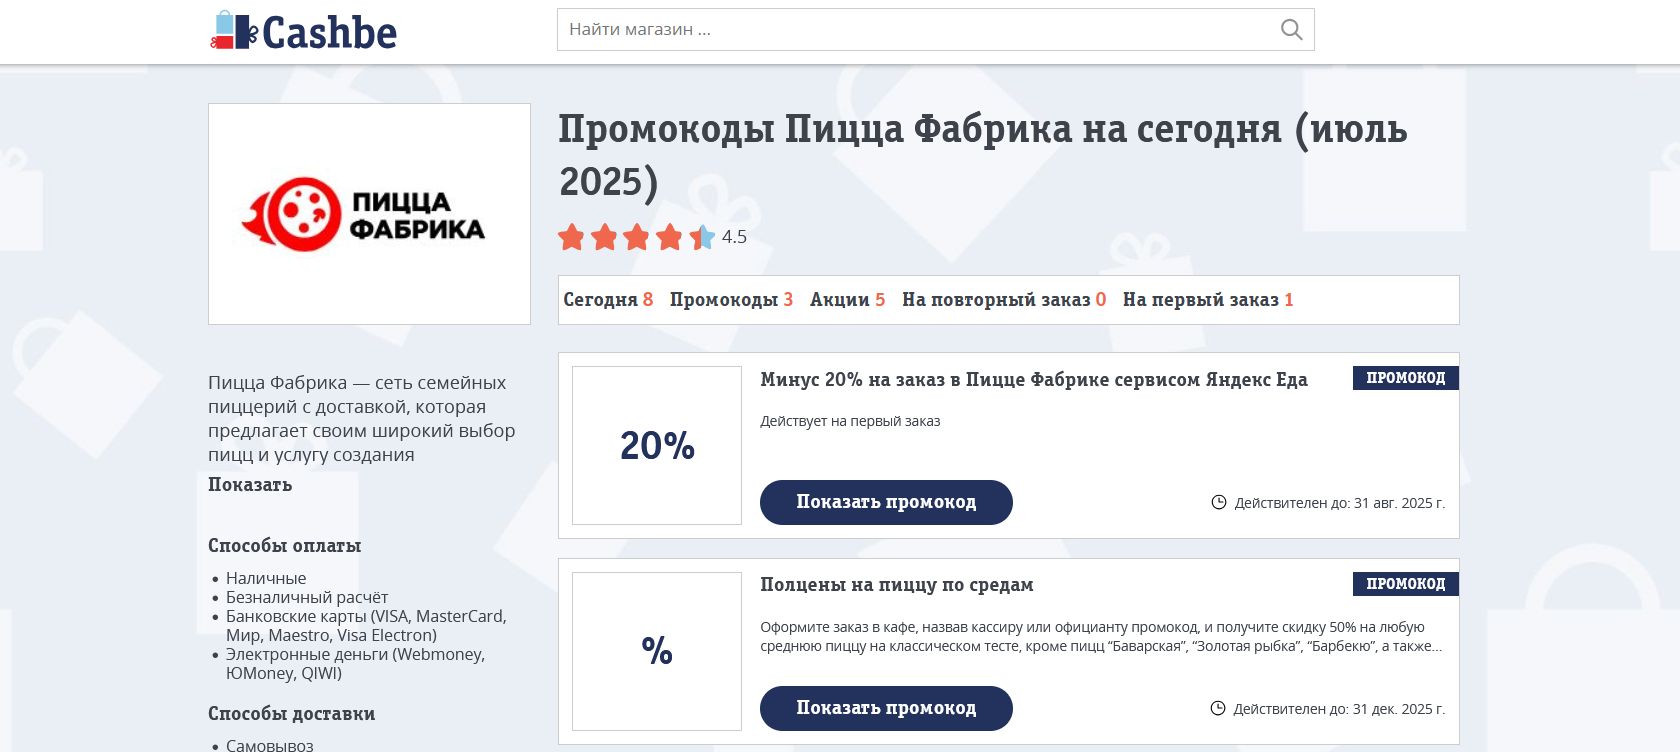
Task: Click the 4.5 rating value
Action: (x=734, y=237)
